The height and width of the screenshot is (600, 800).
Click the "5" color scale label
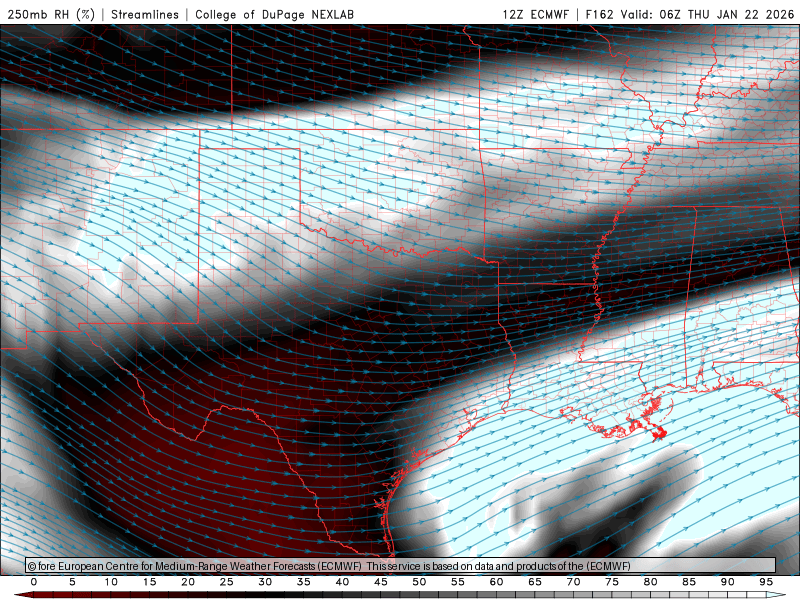coord(72,582)
